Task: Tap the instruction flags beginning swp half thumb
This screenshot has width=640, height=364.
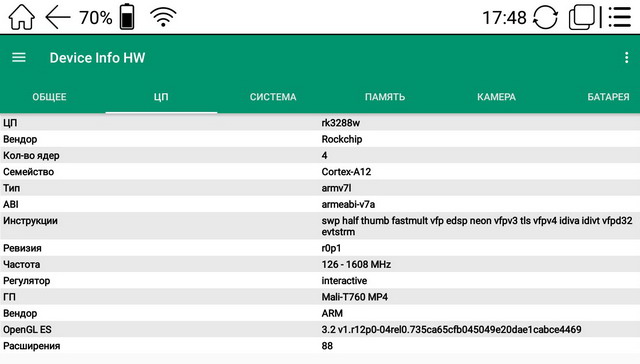Action: tap(477, 226)
